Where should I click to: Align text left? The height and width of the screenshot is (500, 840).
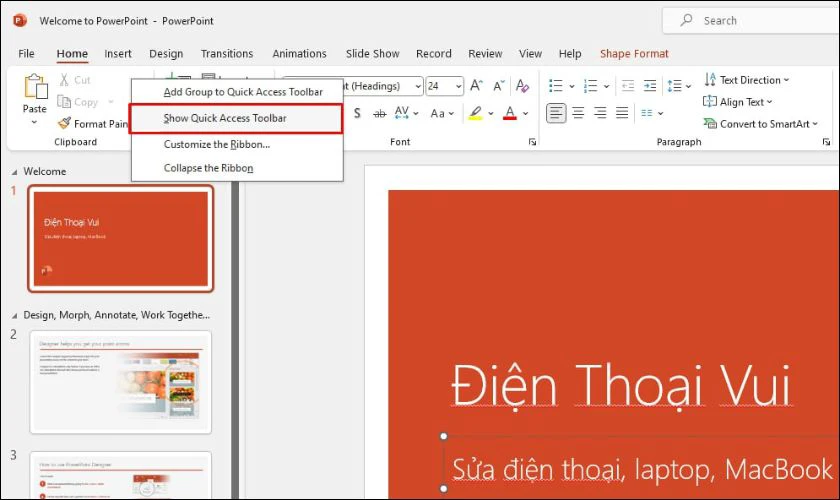coord(556,113)
